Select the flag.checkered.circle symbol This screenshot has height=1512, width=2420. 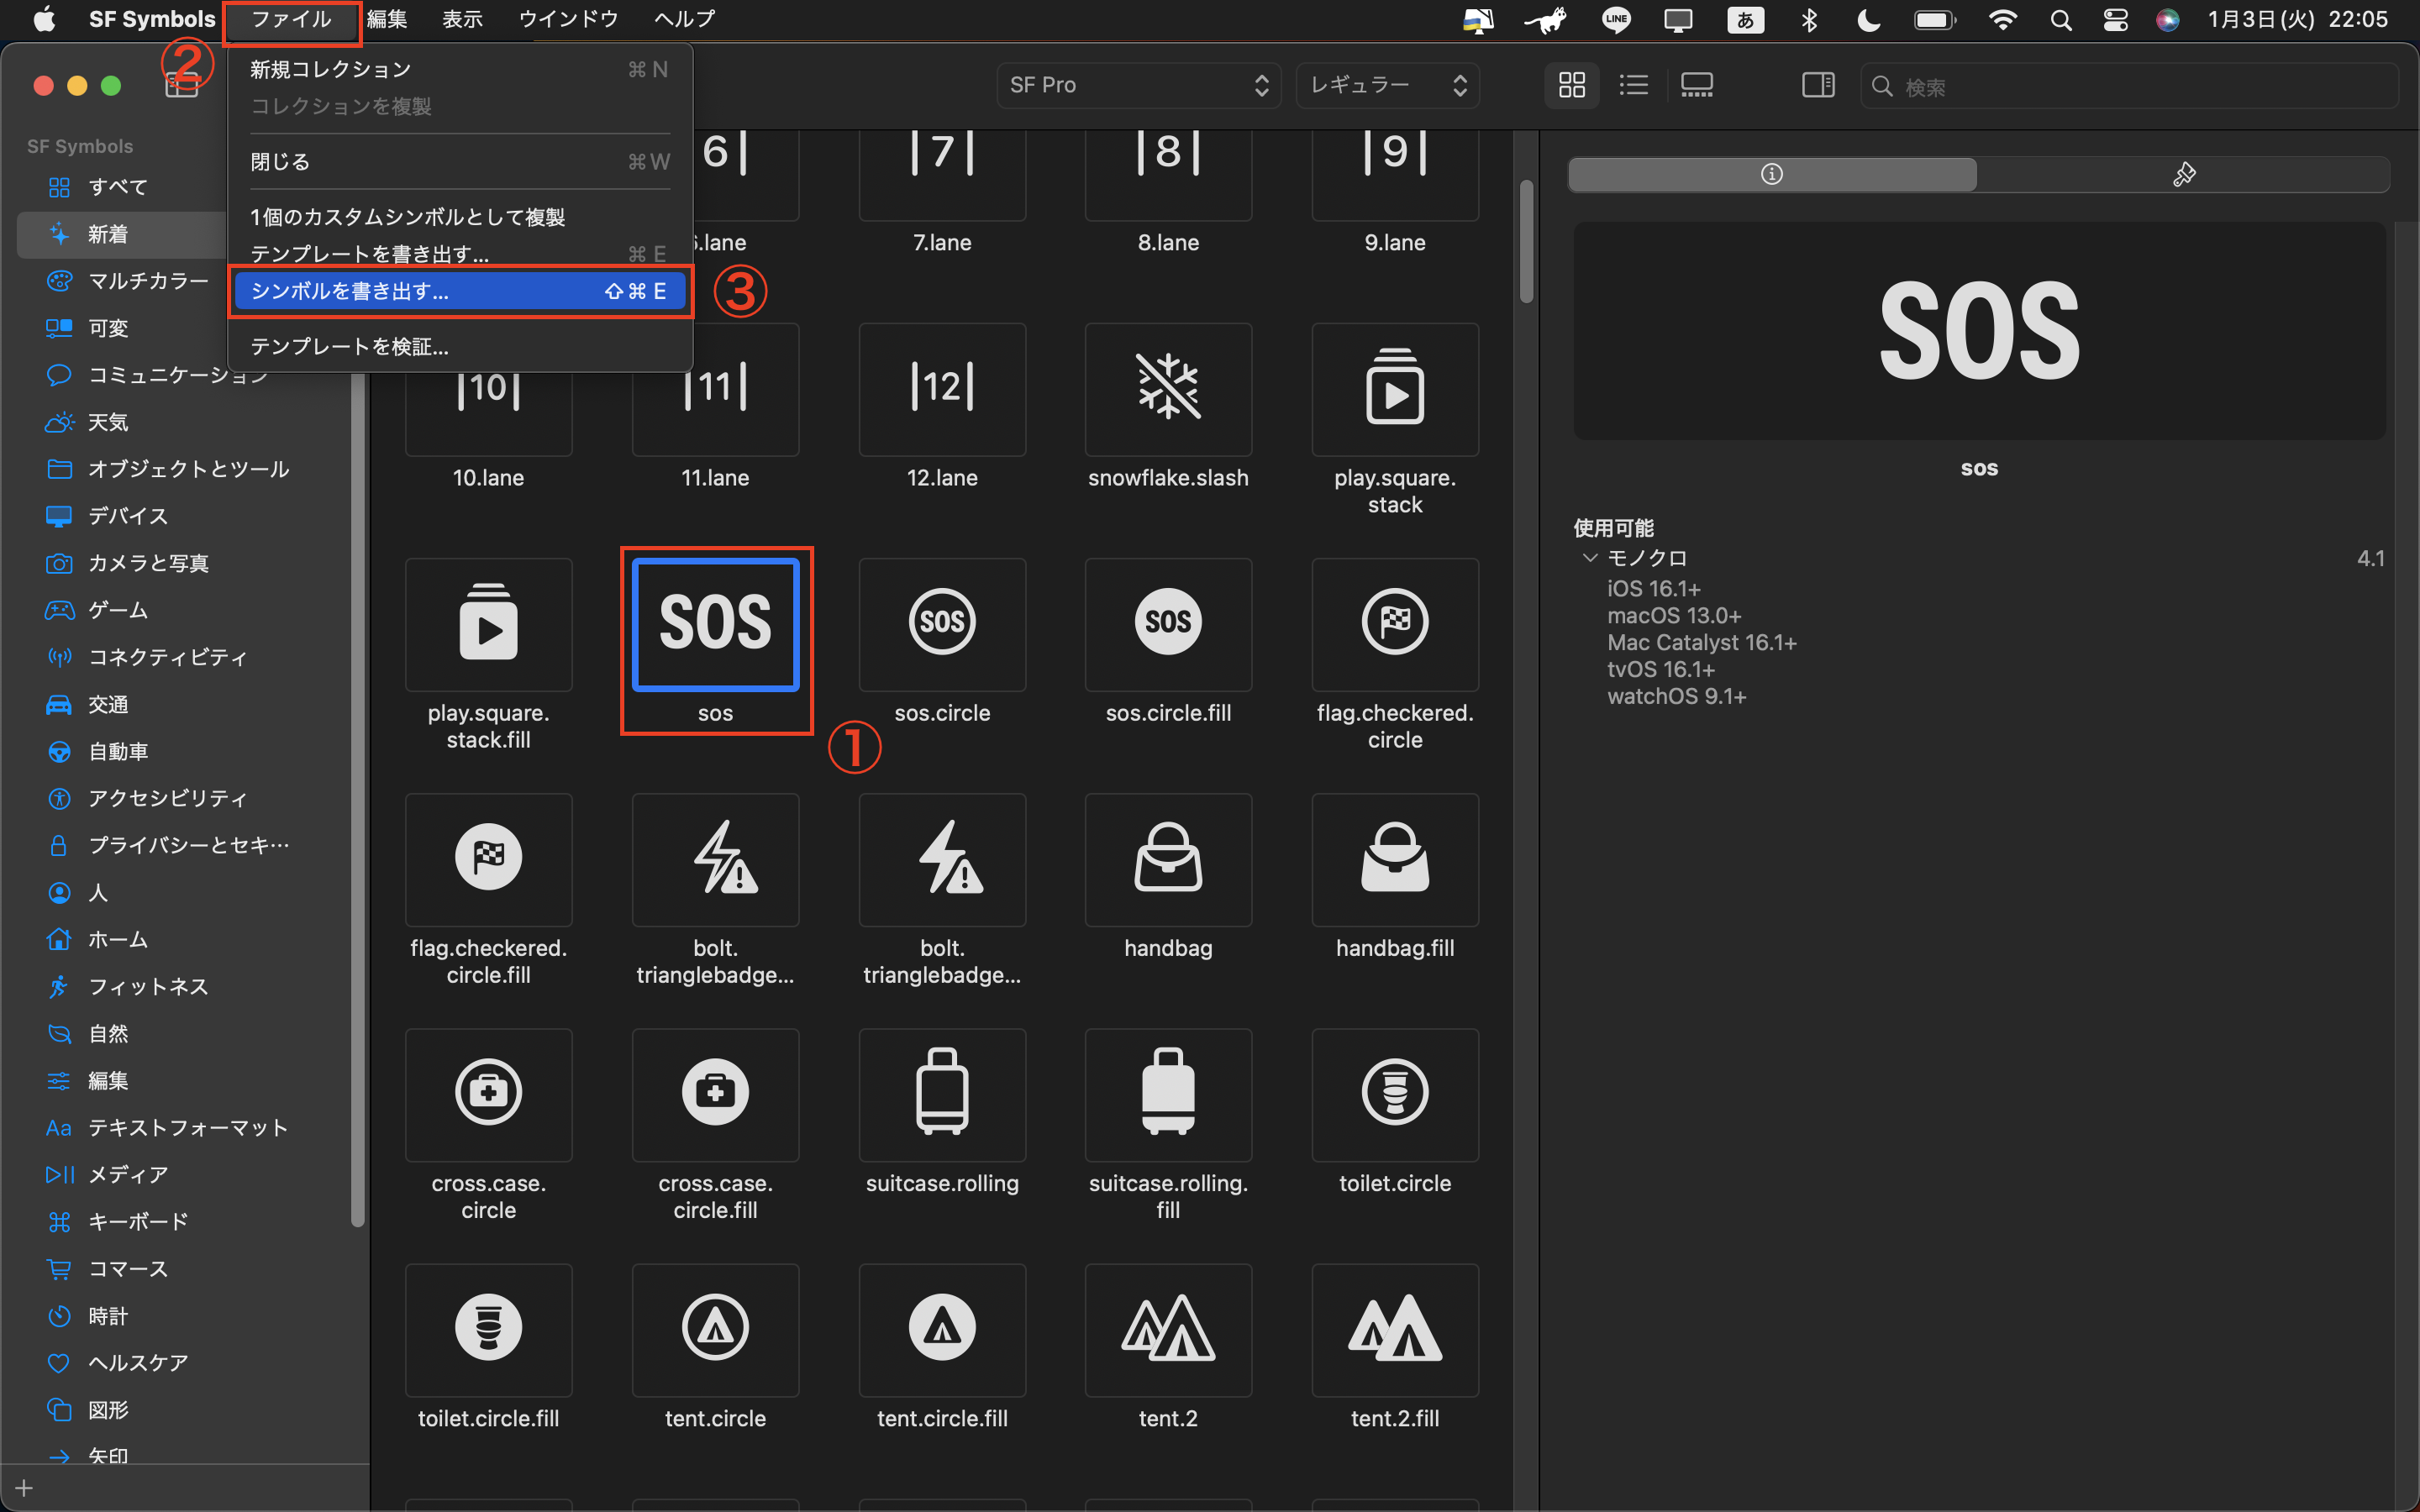[1395, 624]
